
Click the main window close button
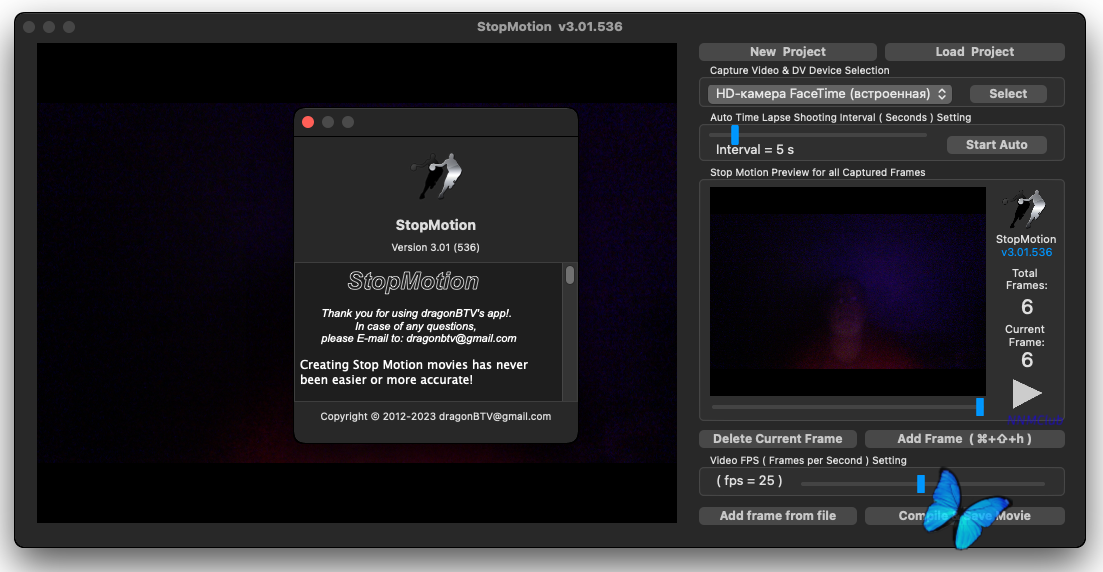click(29, 27)
